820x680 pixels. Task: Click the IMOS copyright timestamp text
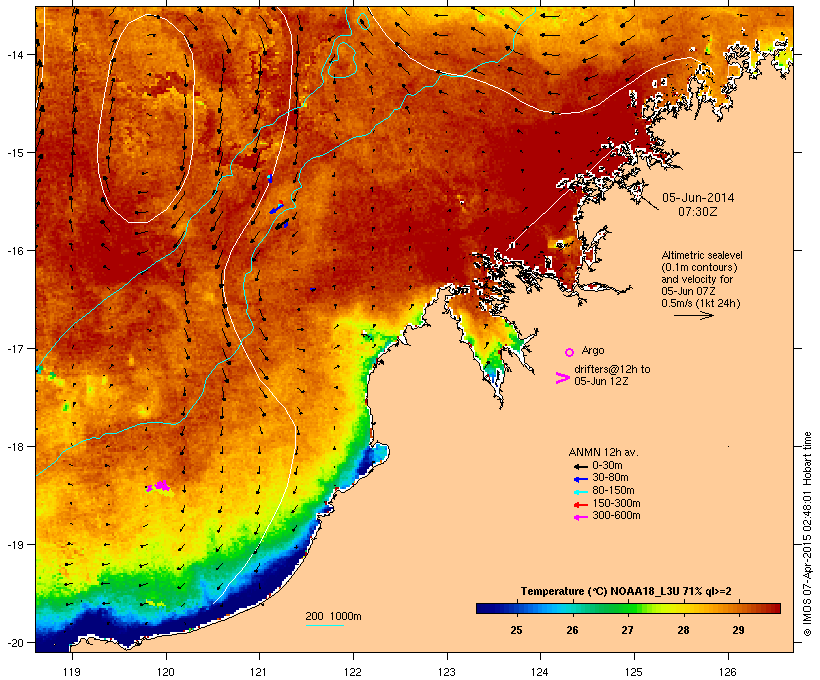[x=807, y=534]
